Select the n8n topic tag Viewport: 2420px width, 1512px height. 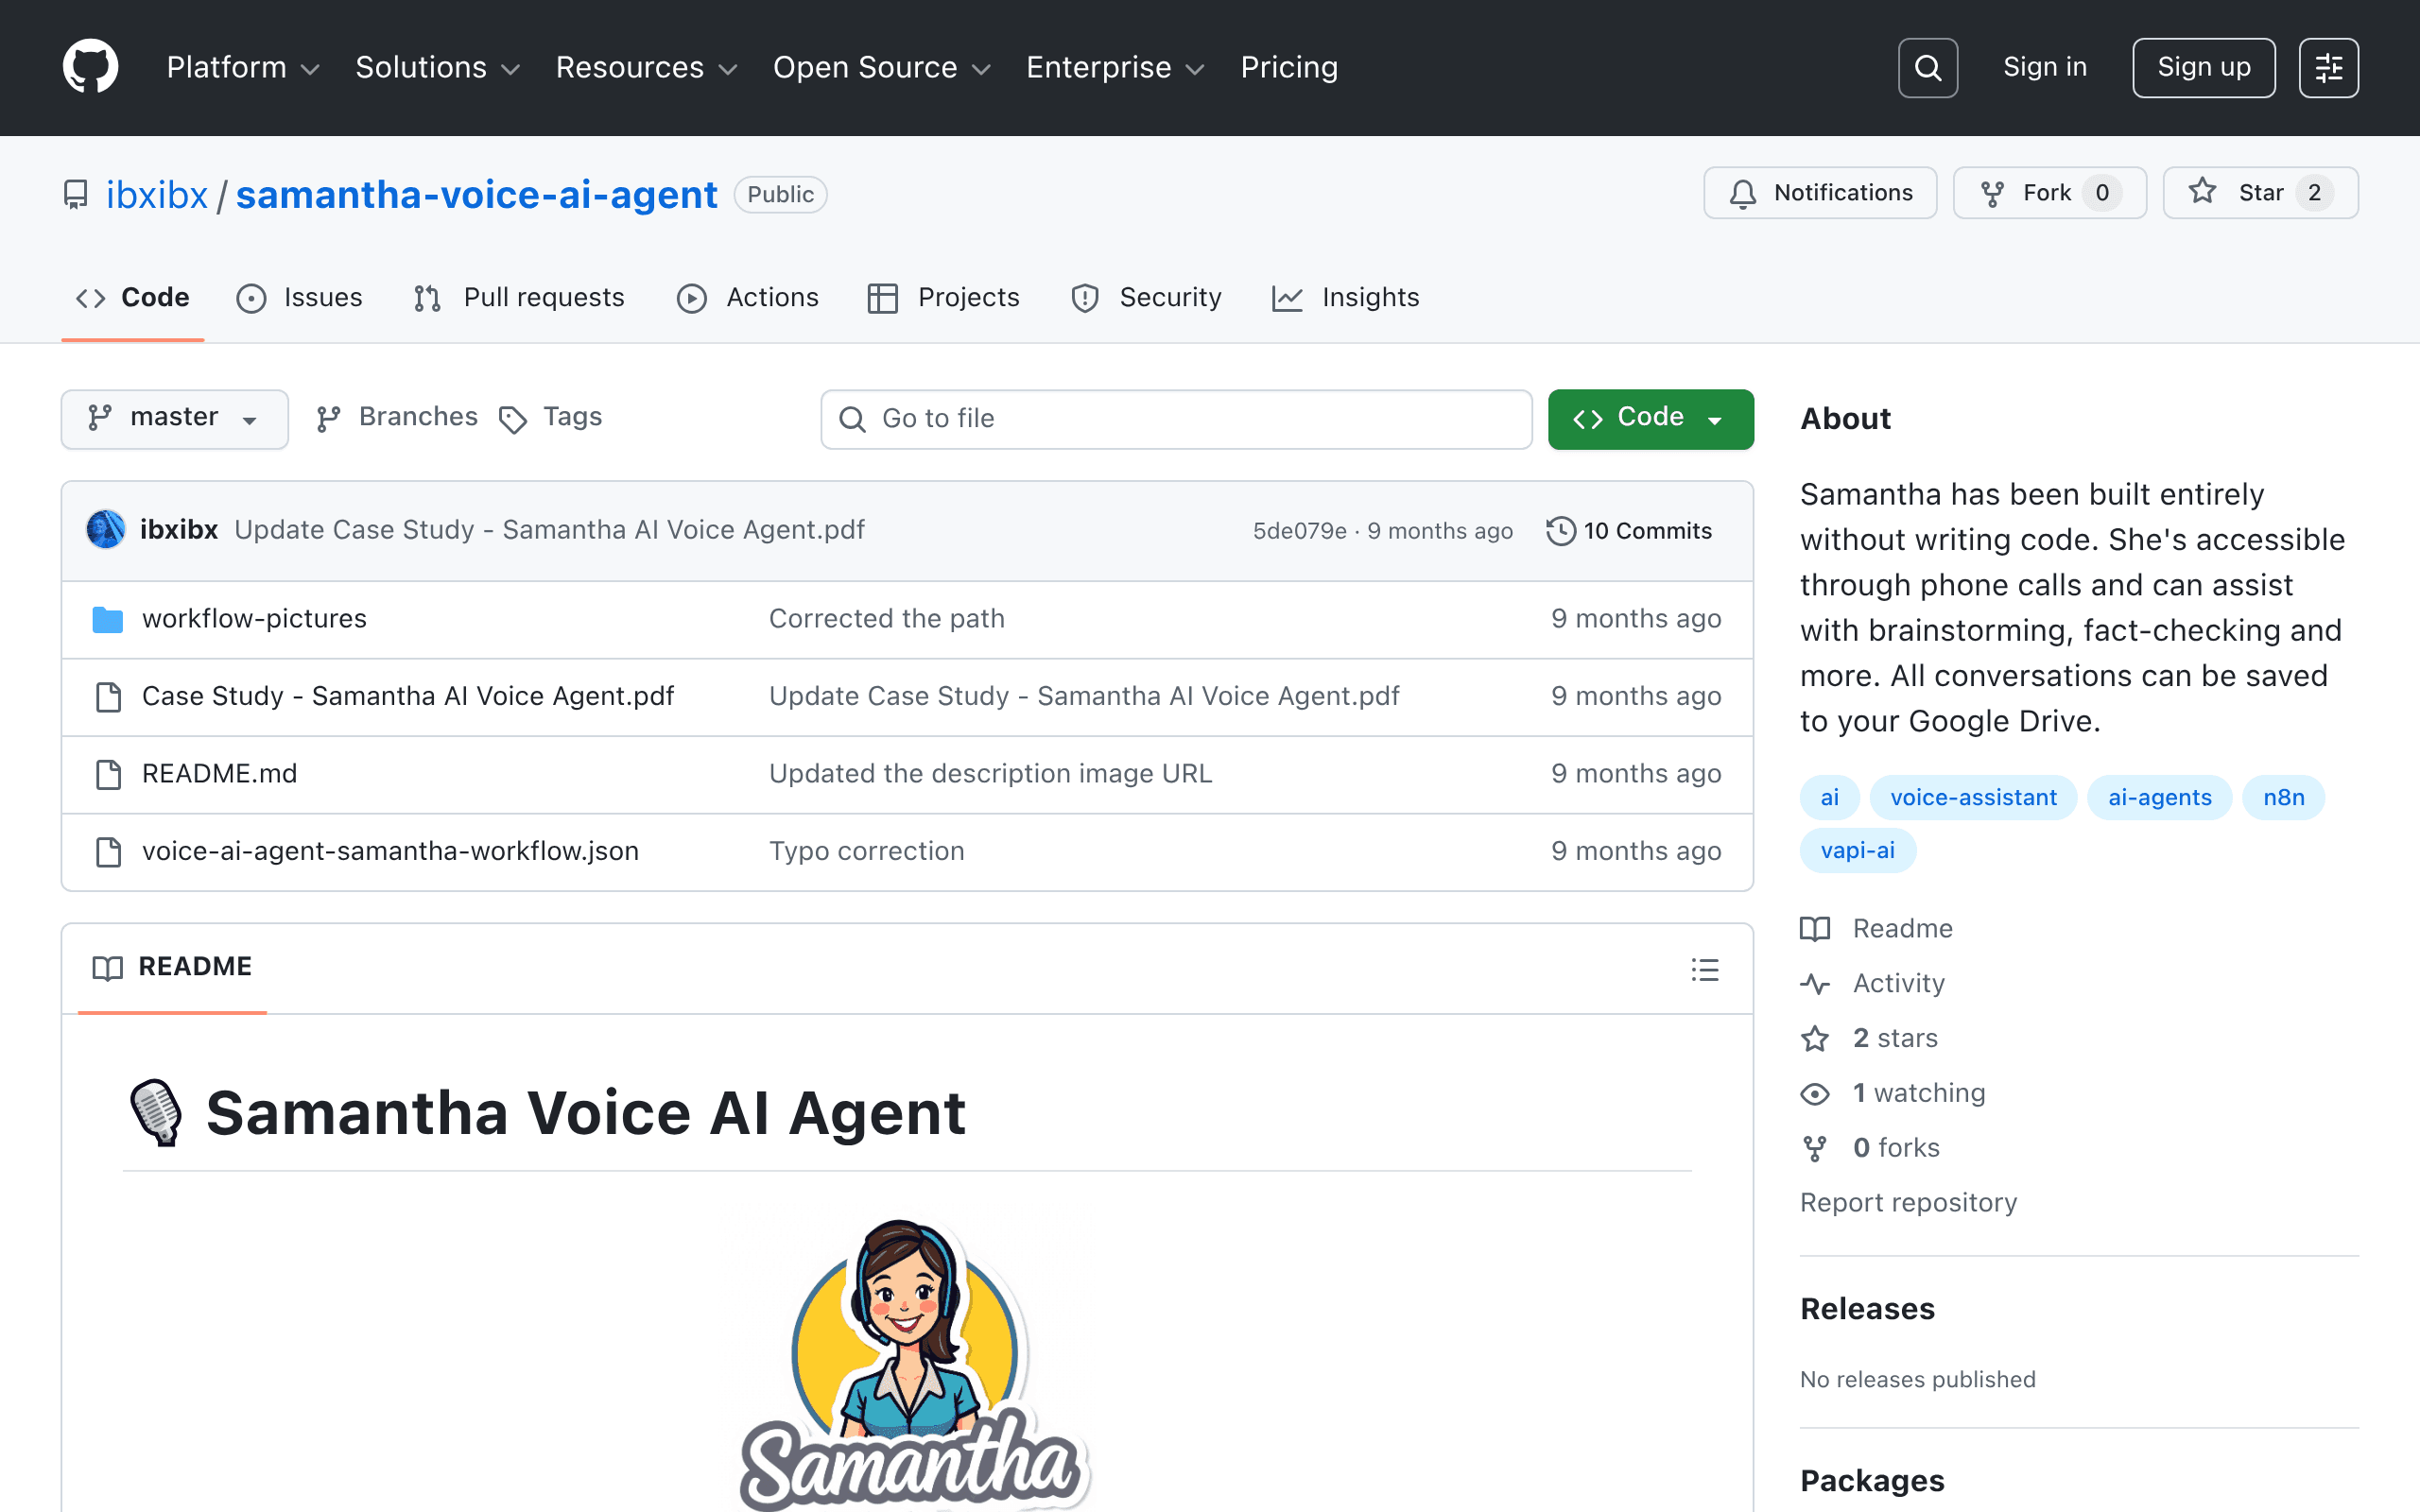[2283, 798]
